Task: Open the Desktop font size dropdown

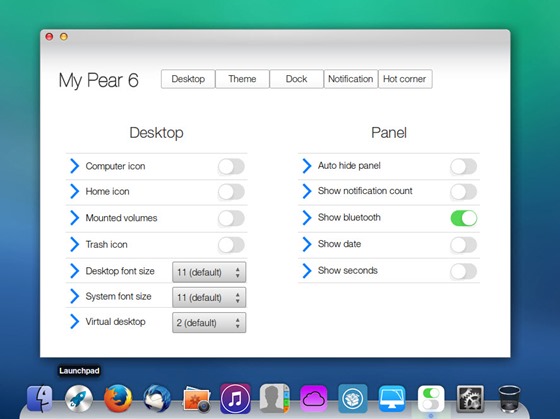Action: tap(209, 272)
